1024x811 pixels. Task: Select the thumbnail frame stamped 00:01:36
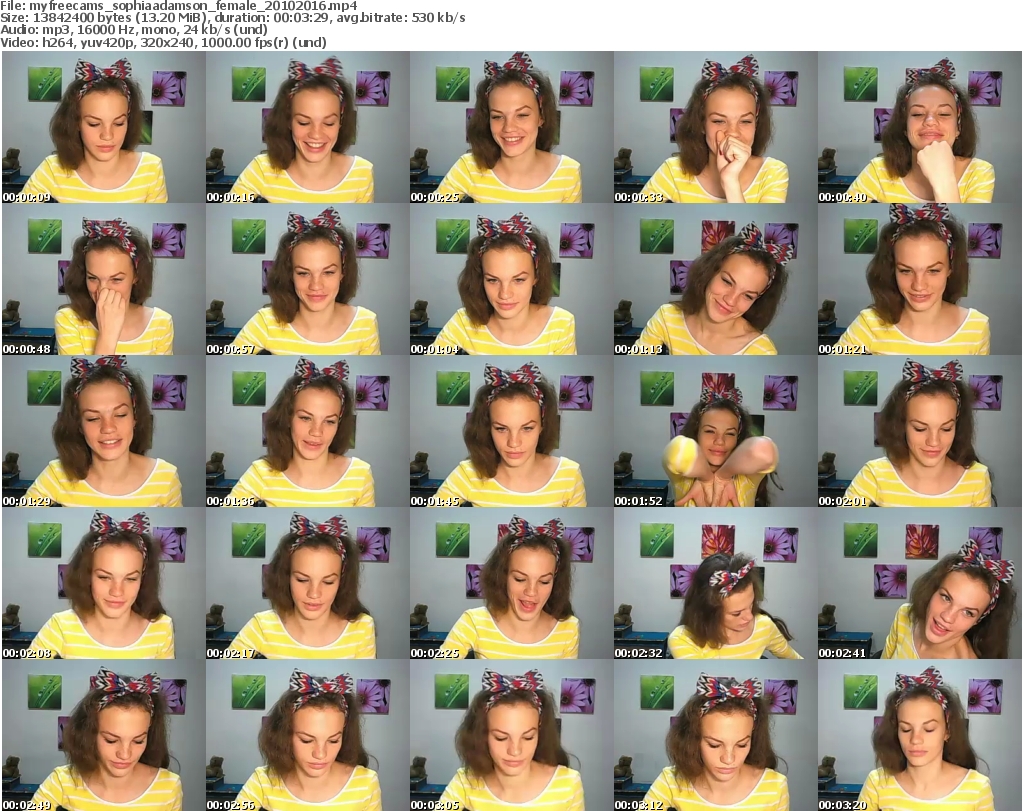tap(308, 432)
